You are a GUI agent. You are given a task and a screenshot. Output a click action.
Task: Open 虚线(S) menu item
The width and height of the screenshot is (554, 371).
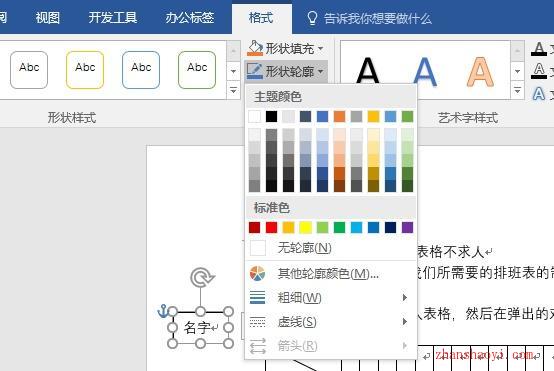(331, 322)
